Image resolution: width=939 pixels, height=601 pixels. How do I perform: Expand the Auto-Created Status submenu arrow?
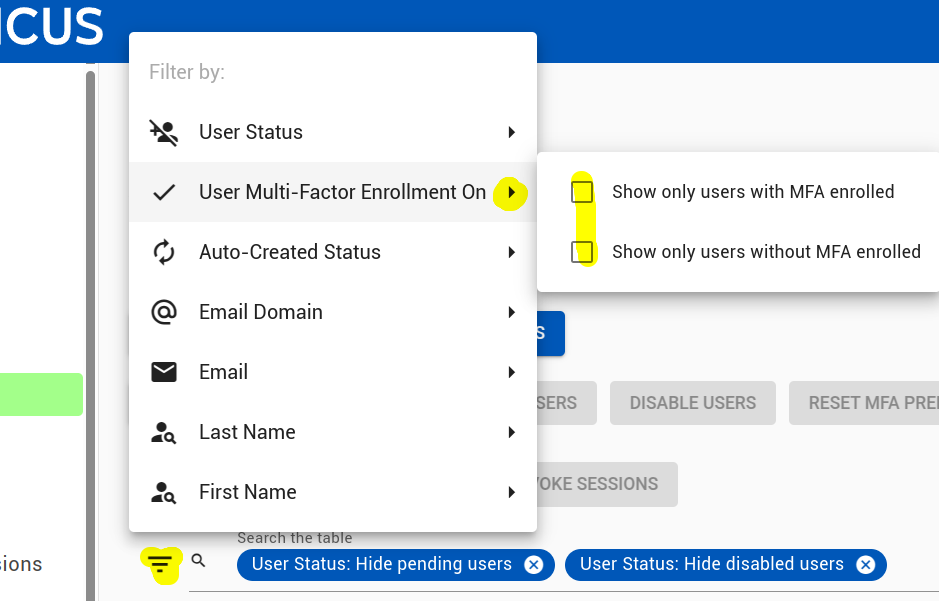point(511,252)
